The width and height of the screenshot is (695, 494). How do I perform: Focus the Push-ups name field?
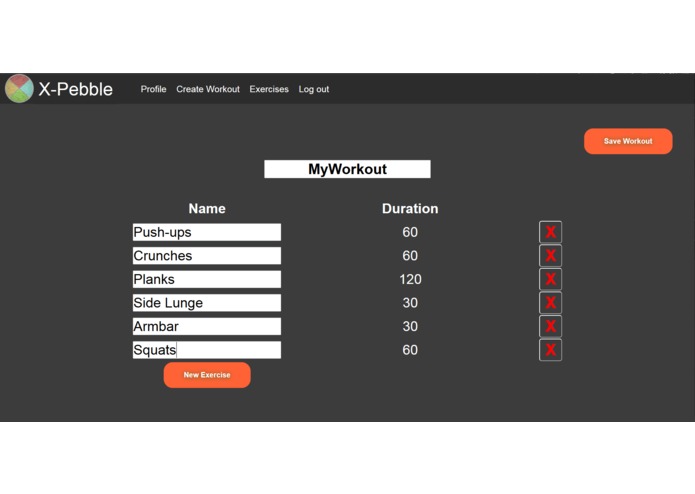[207, 232]
